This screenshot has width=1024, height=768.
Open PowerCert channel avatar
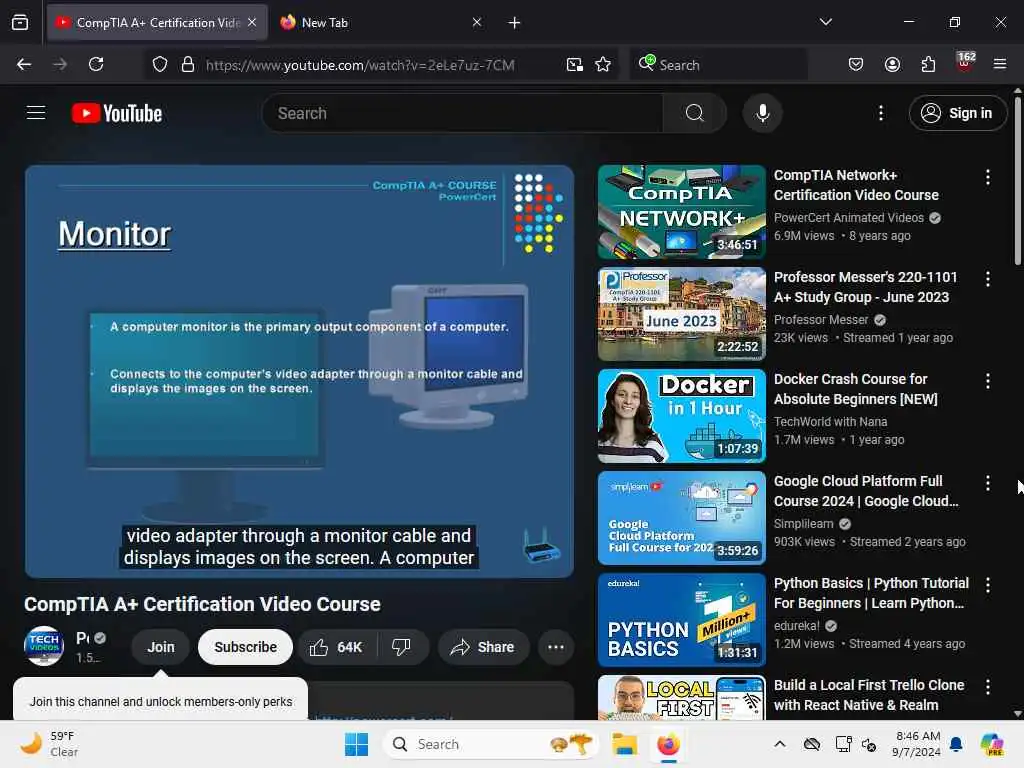click(44, 646)
